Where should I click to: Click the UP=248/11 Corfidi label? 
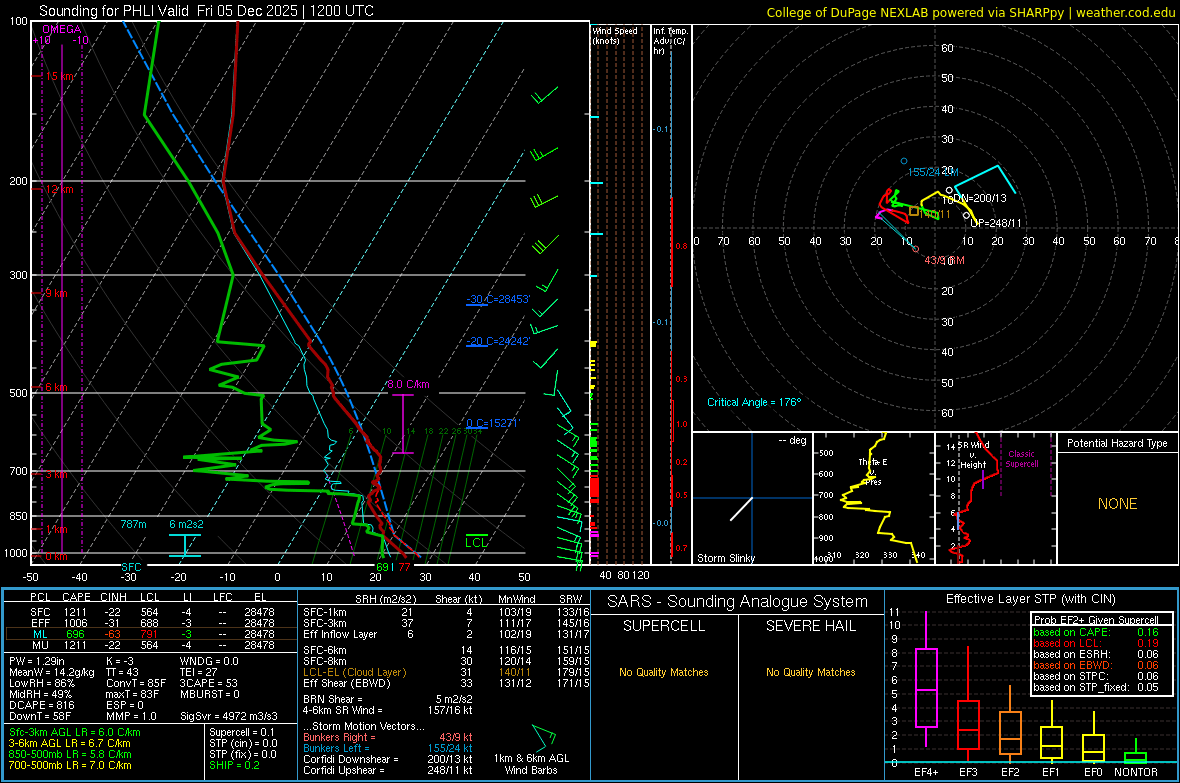(x=996, y=223)
